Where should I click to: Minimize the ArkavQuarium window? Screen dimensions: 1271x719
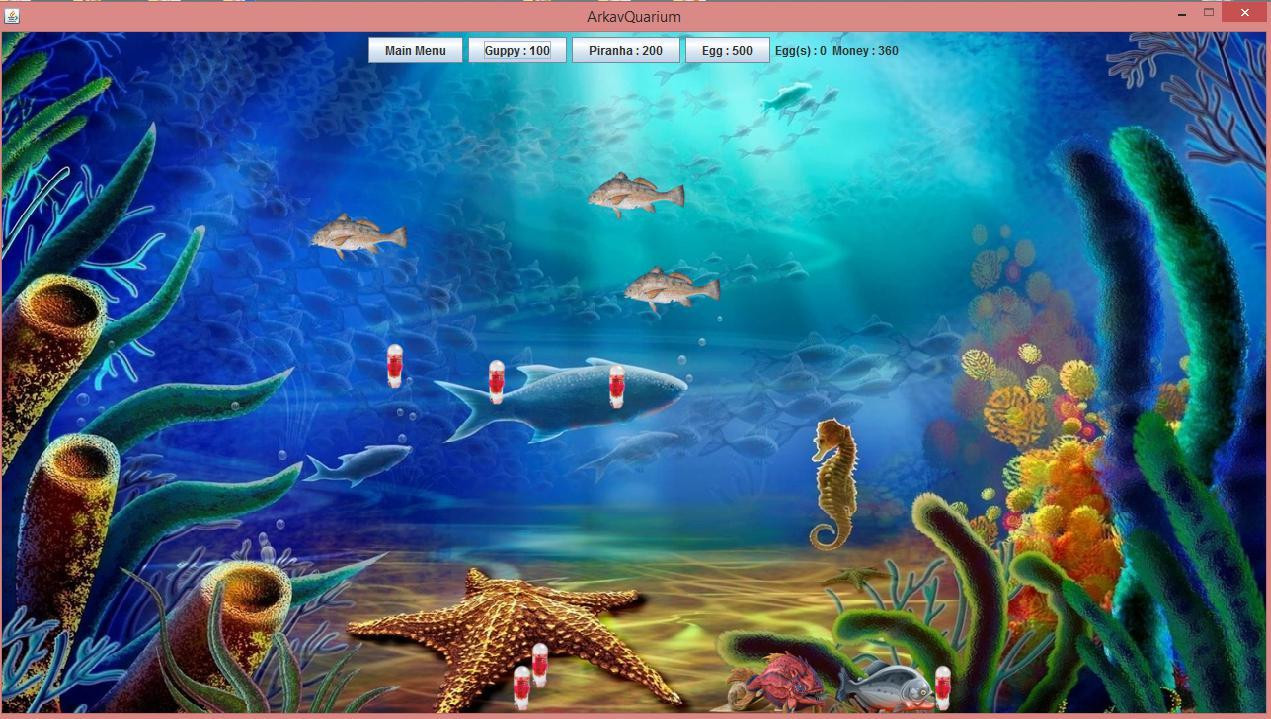point(1183,15)
